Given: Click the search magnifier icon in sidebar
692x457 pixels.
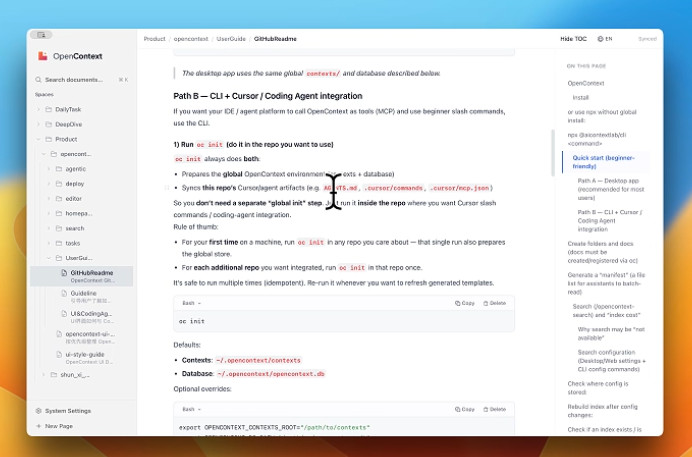Looking at the screenshot, I should click(x=38, y=80).
